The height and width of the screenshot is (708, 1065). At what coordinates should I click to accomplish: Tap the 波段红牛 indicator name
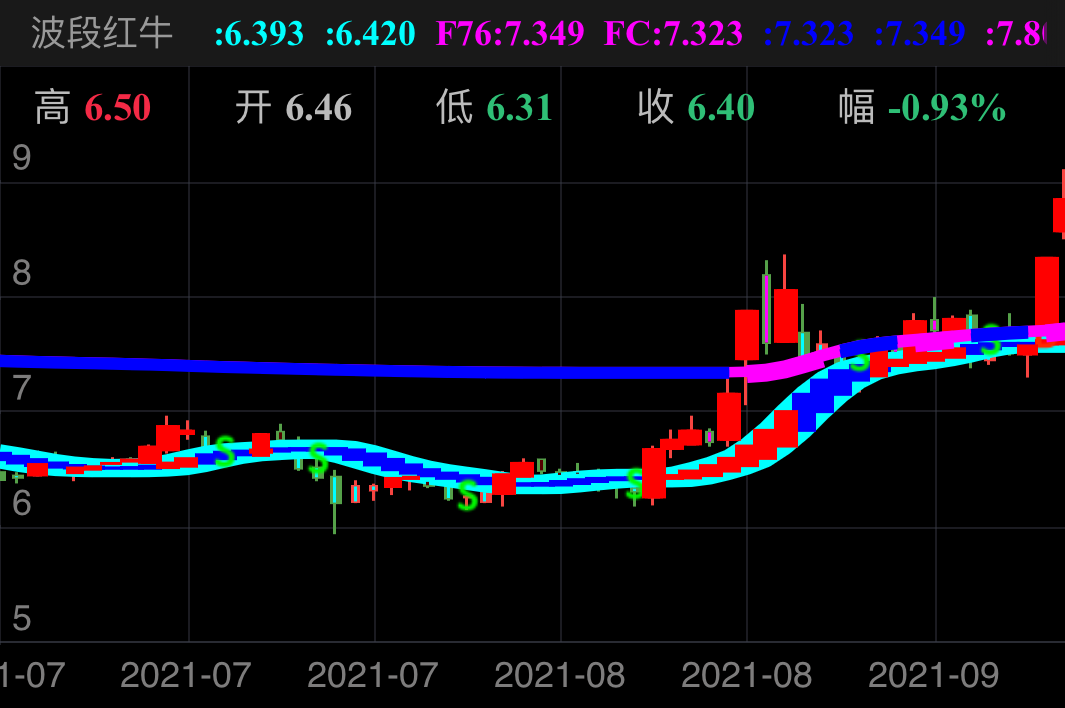(x=102, y=33)
